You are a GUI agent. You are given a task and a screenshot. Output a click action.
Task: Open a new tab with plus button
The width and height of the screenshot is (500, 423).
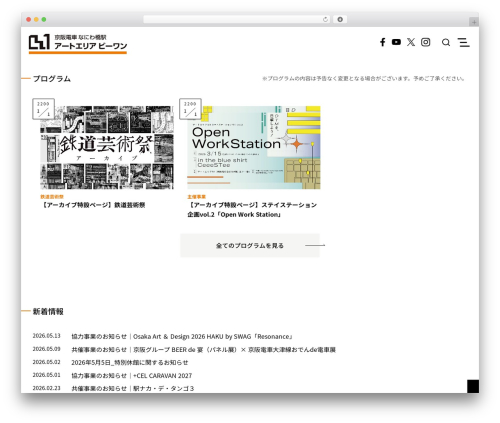pyautogui.click(x=474, y=22)
